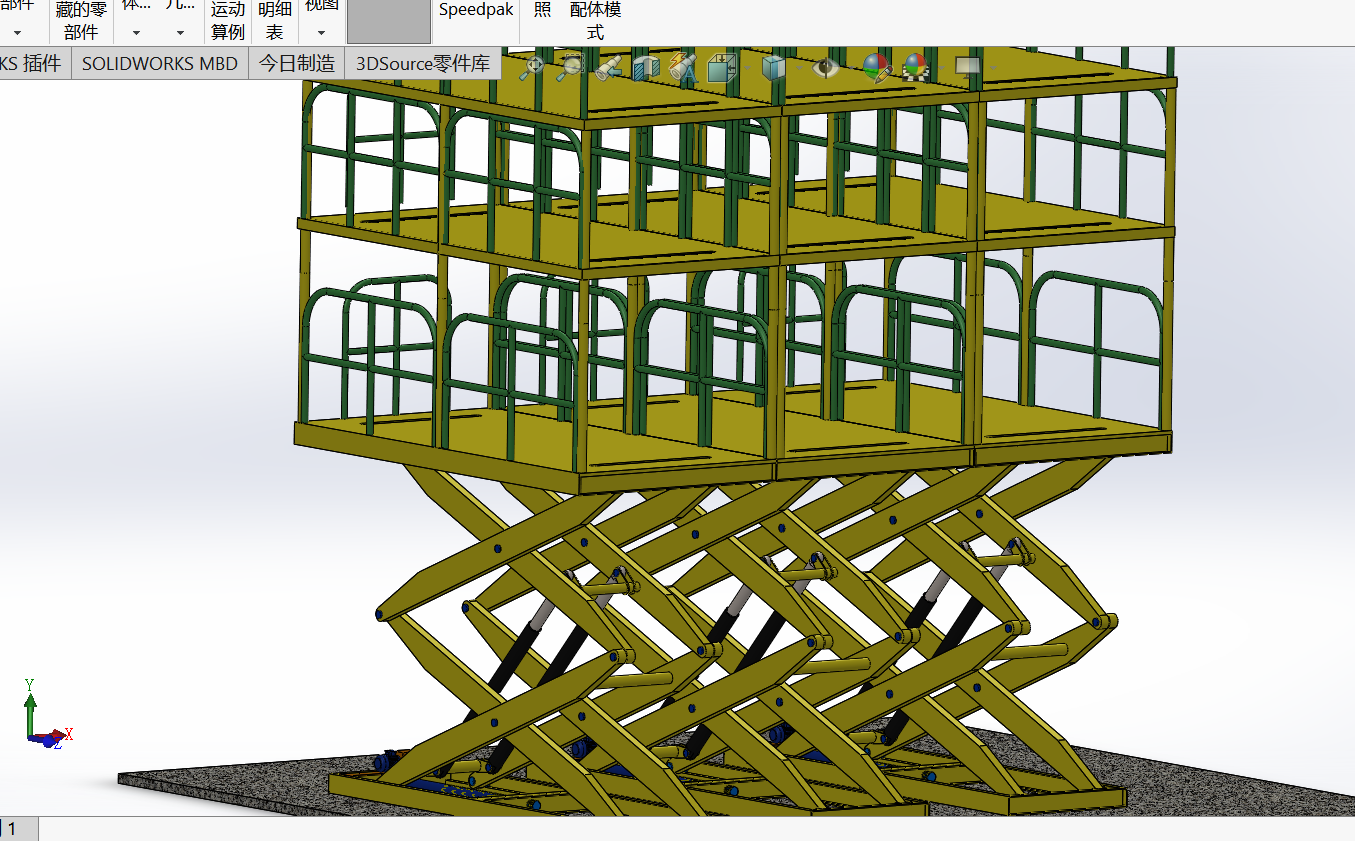Open Edit Appearance color ball with pencil
Image resolution: width=1355 pixels, height=841 pixels.
tap(876, 67)
